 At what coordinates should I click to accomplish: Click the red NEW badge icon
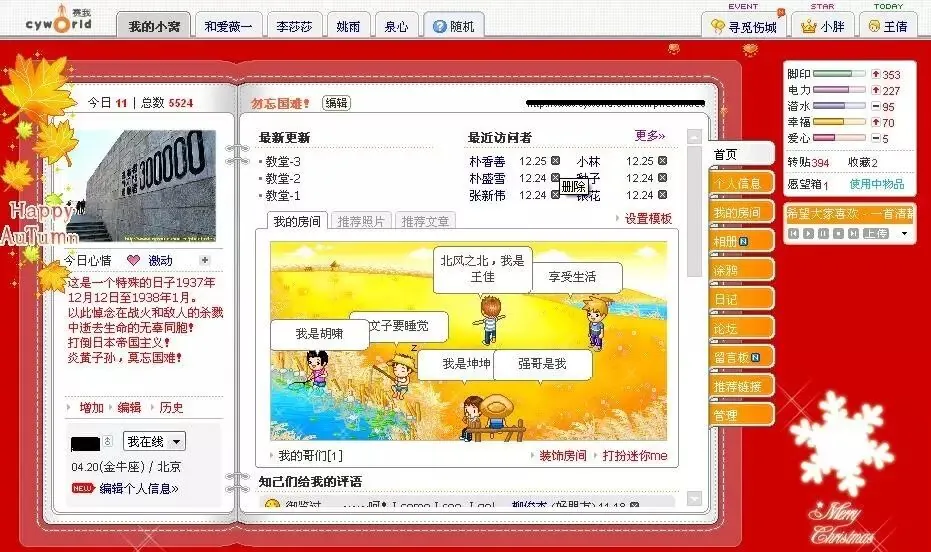click(83, 488)
